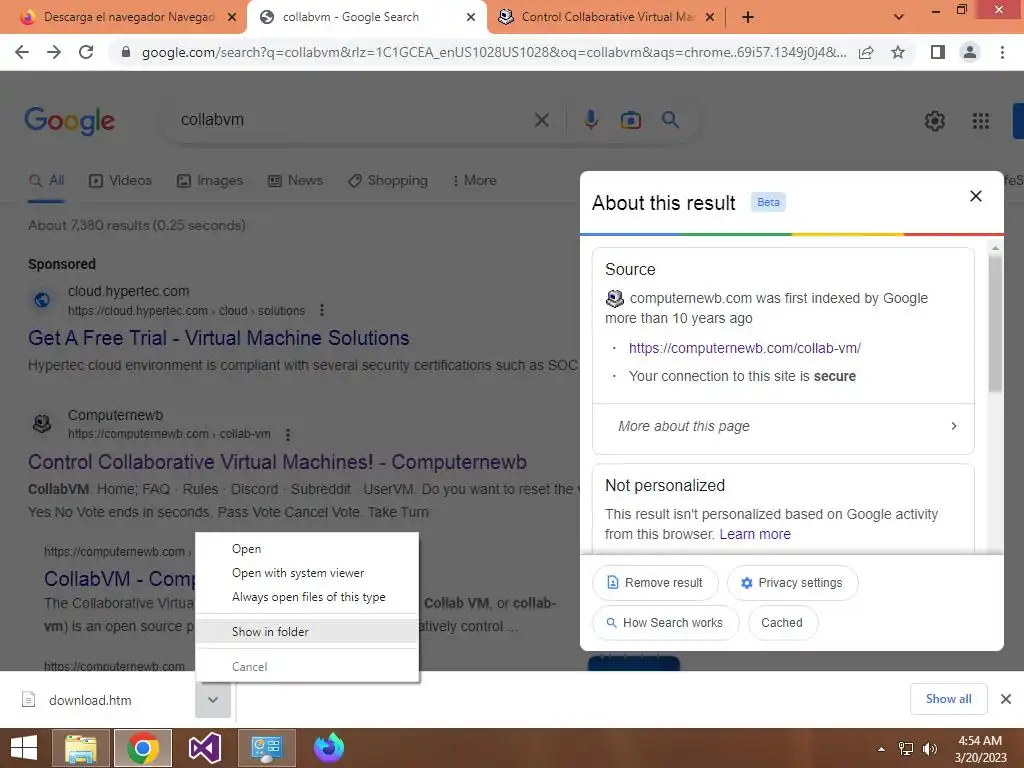Click the Beta badge in About panel
Viewport: 1024px width, 768px height.
click(x=768, y=202)
